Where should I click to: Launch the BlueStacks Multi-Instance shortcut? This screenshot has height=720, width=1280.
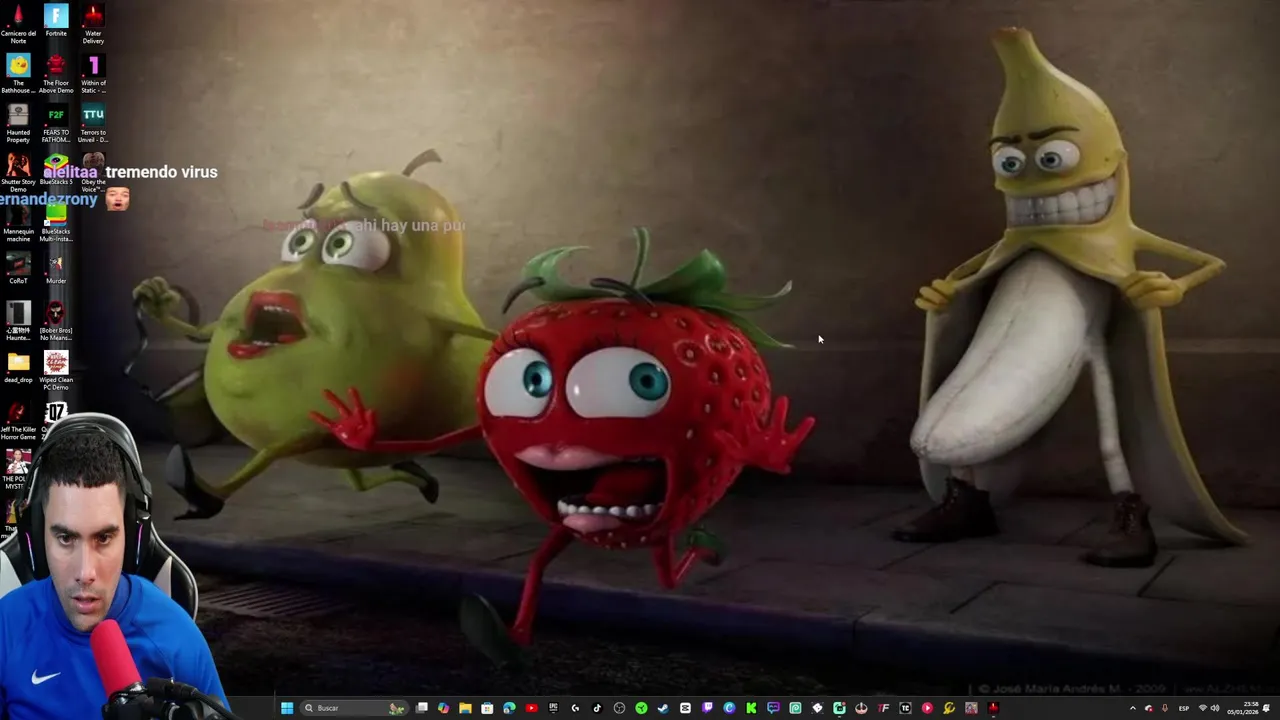56,222
